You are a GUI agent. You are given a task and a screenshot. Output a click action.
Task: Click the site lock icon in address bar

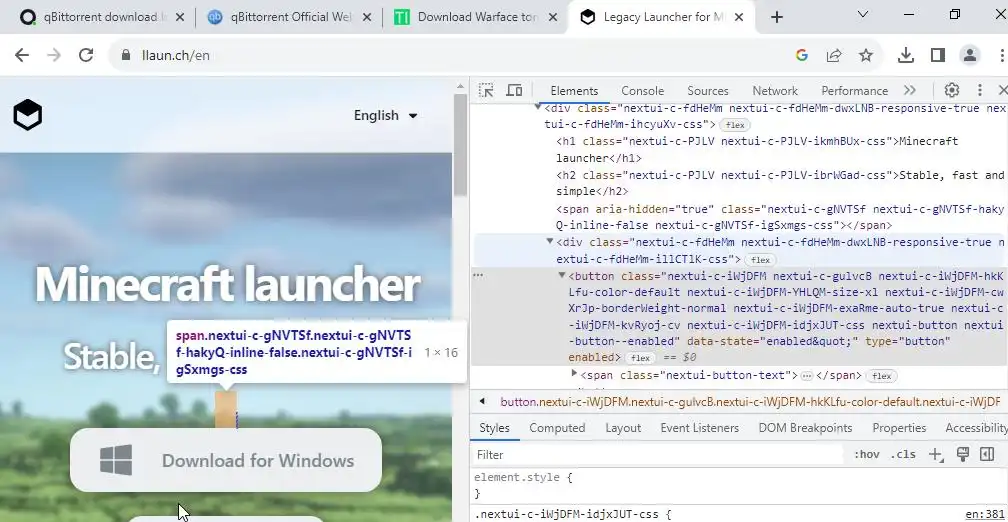point(125,55)
